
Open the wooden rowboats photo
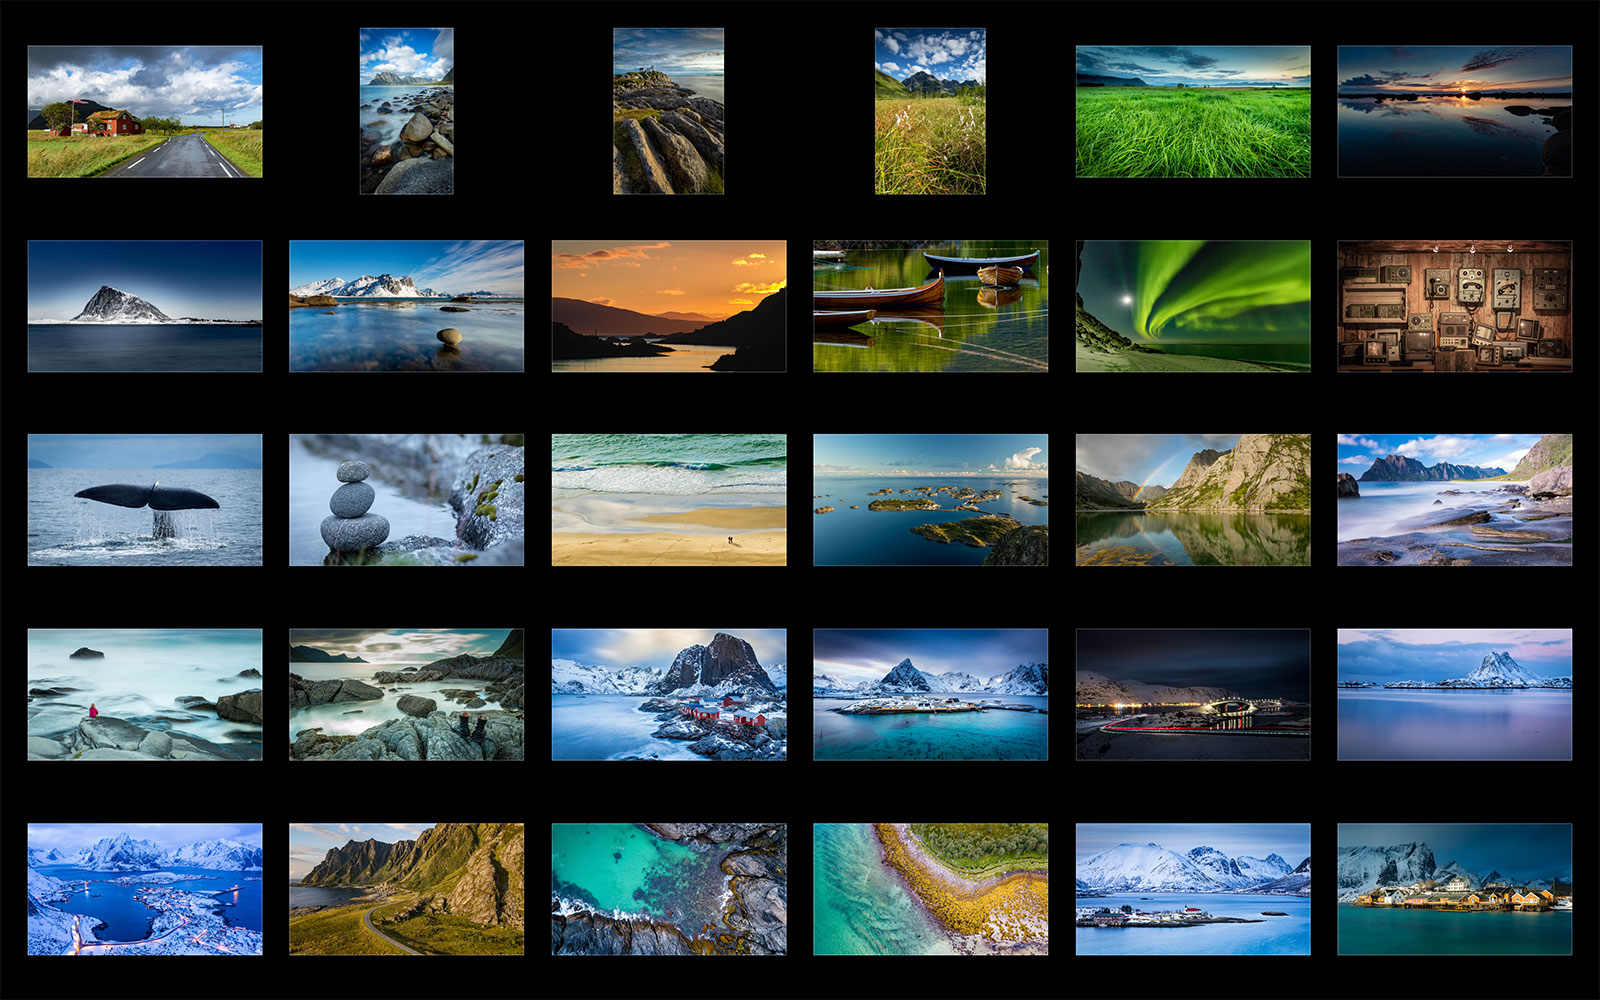coord(930,306)
